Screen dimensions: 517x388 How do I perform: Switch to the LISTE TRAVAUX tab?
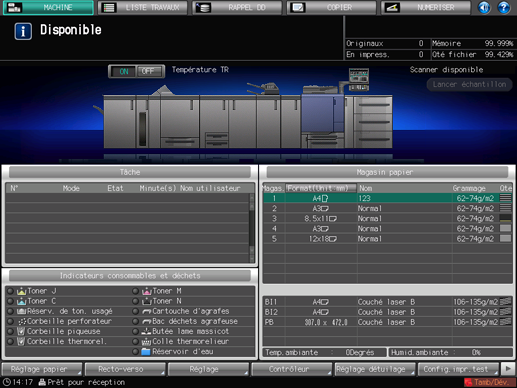(143, 7)
